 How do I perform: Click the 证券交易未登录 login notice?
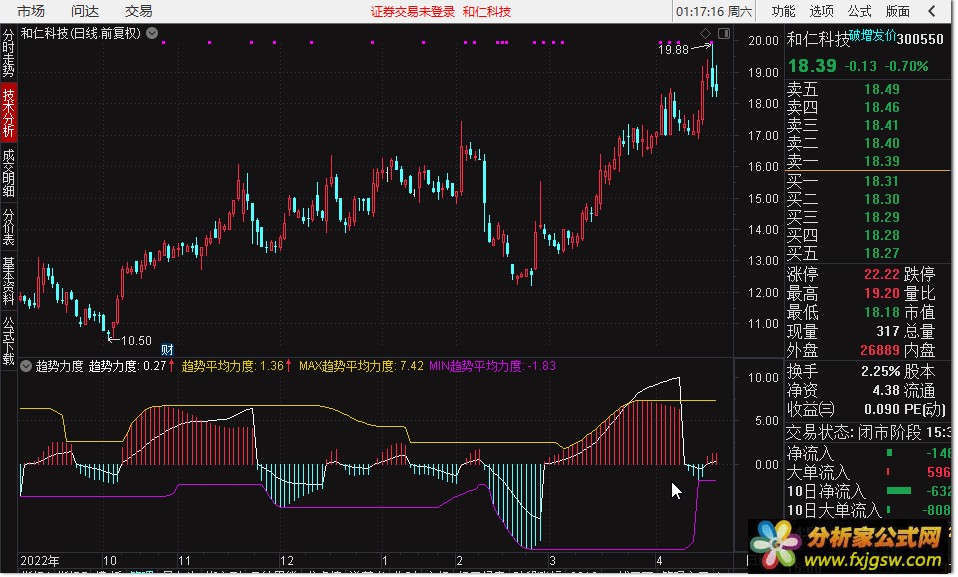pos(412,12)
